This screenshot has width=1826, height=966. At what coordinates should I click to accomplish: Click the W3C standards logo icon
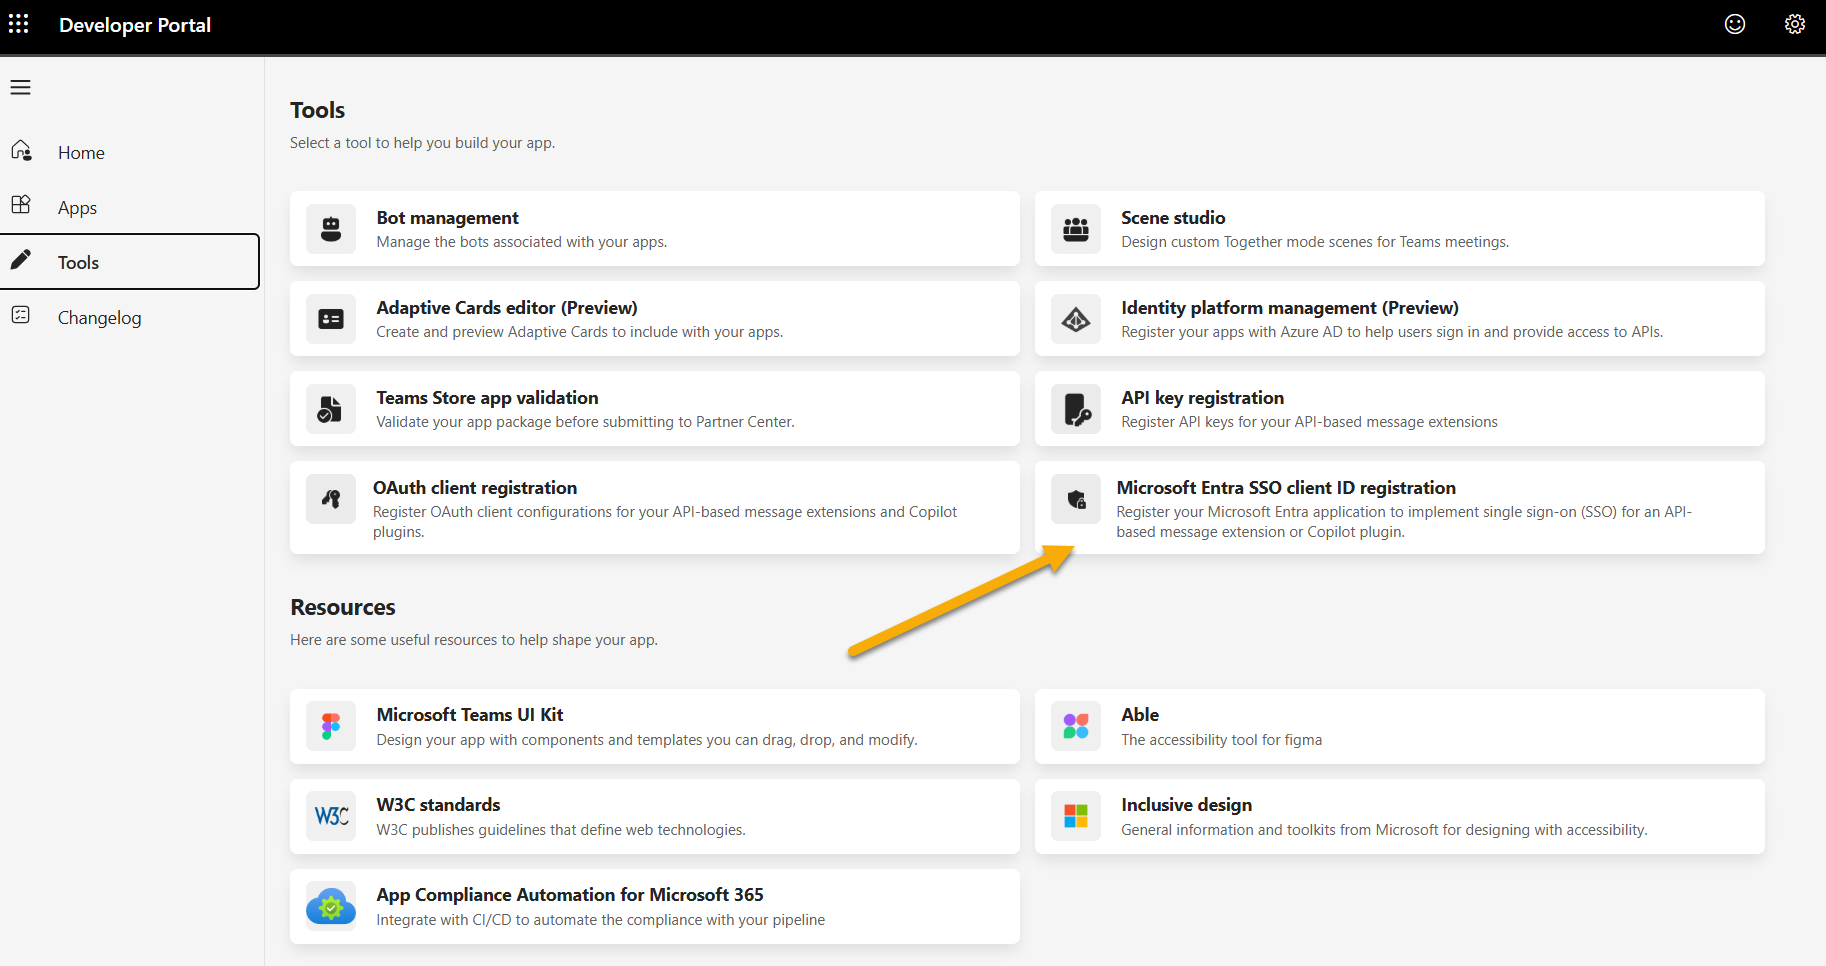click(x=331, y=816)
